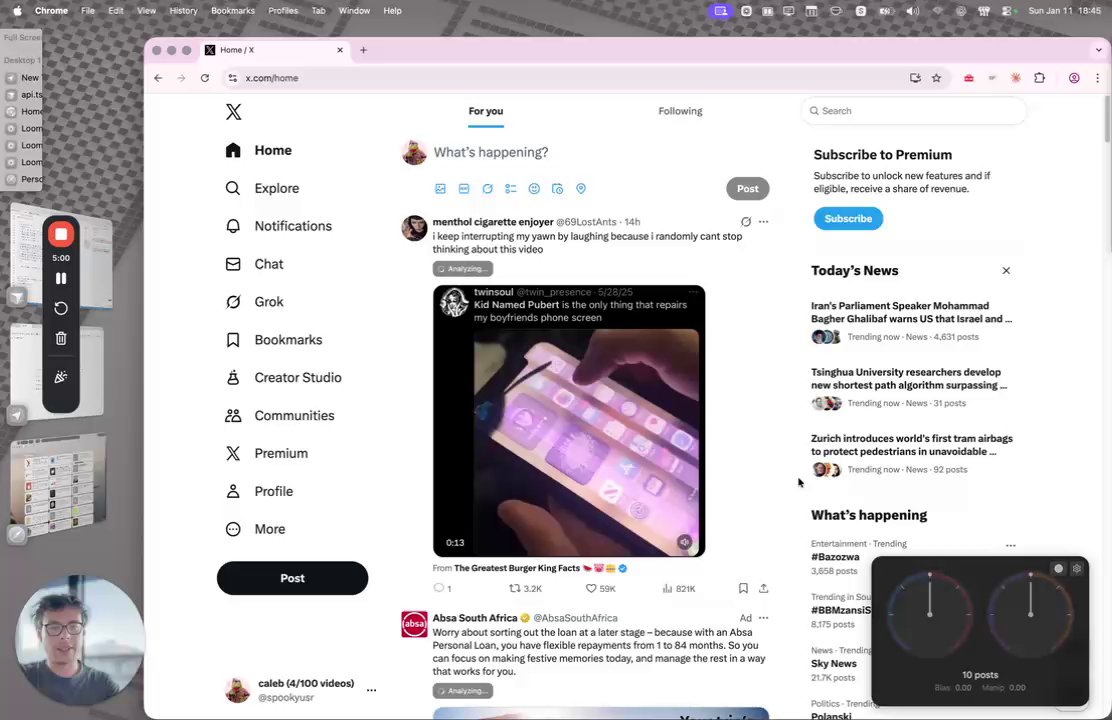Click the blue Subscribe button
The width and height of the screenshot is (1112, 720).
pos(848,218)
